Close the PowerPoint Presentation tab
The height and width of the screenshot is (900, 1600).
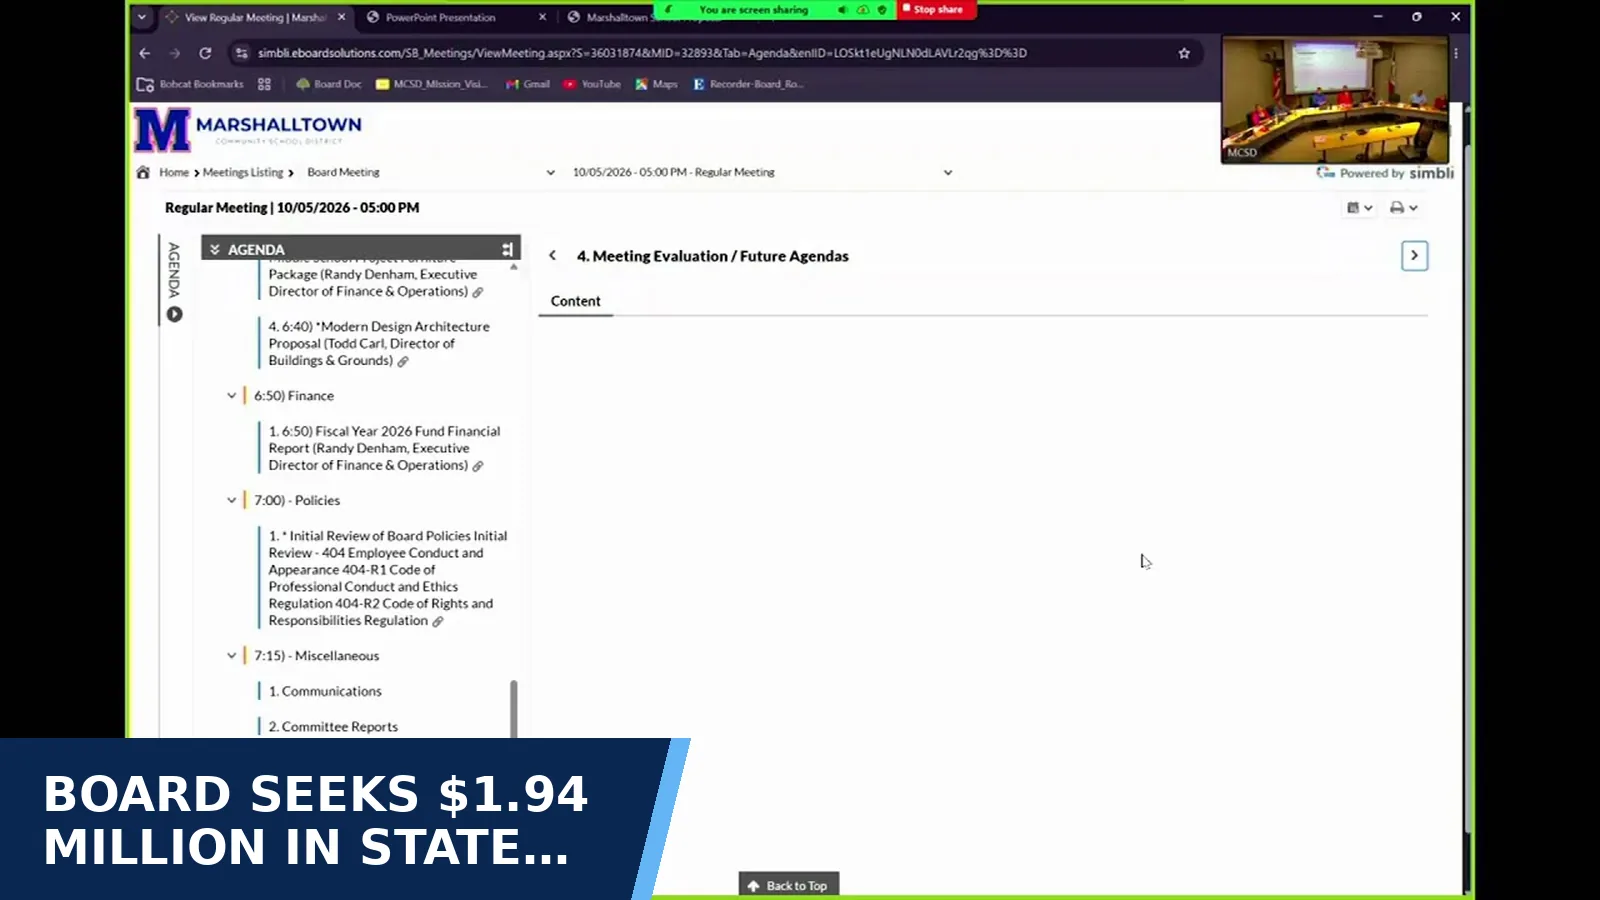click(x=543, y=17)
